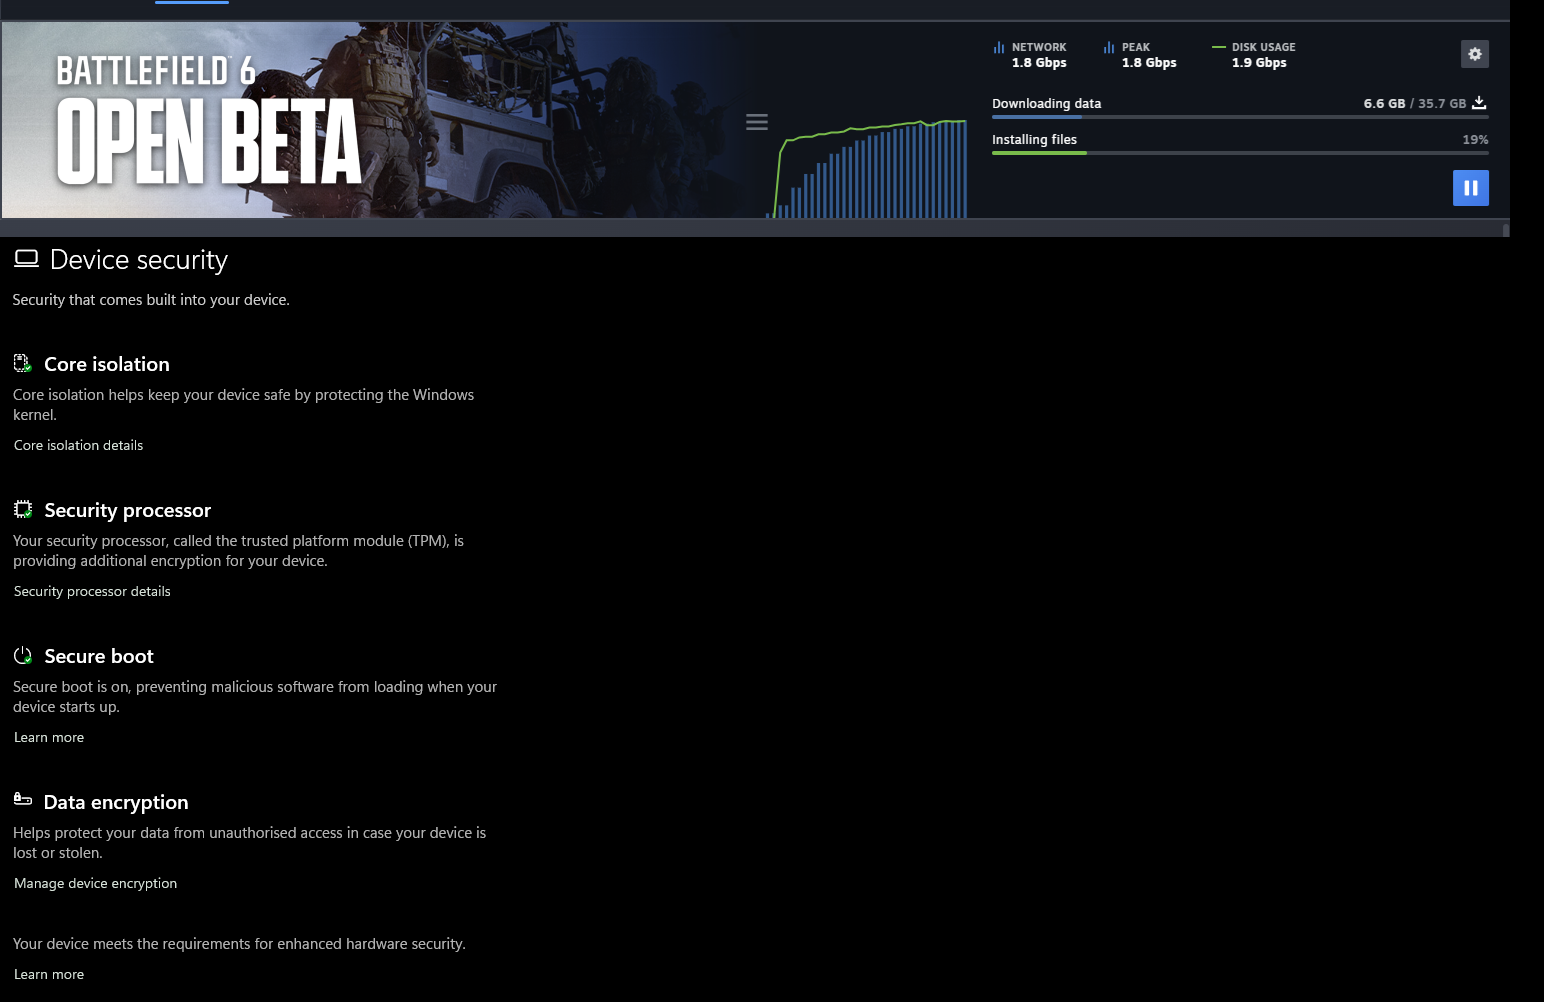Click the Security processor heading
The height and width of the screenshot is (1002, 1544).
(128, 510)
